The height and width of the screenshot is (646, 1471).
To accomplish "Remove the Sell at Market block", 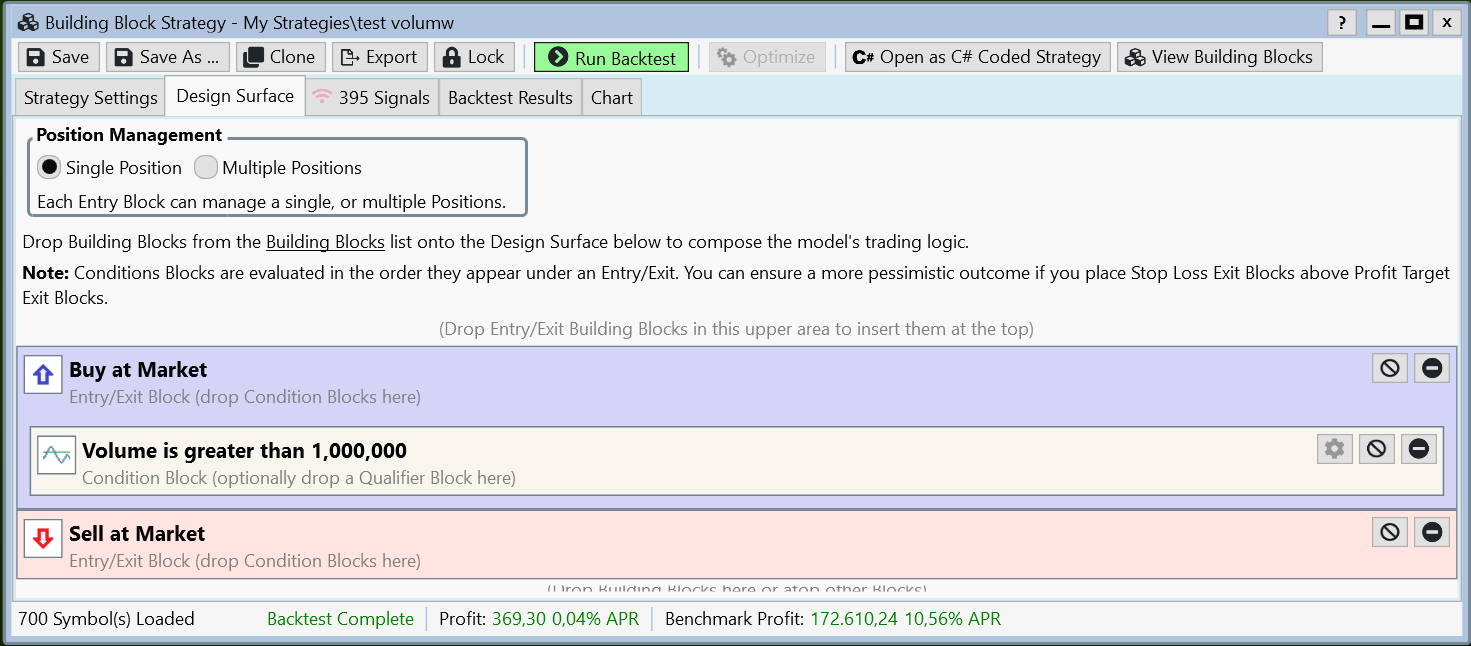I will [1431, 533].
